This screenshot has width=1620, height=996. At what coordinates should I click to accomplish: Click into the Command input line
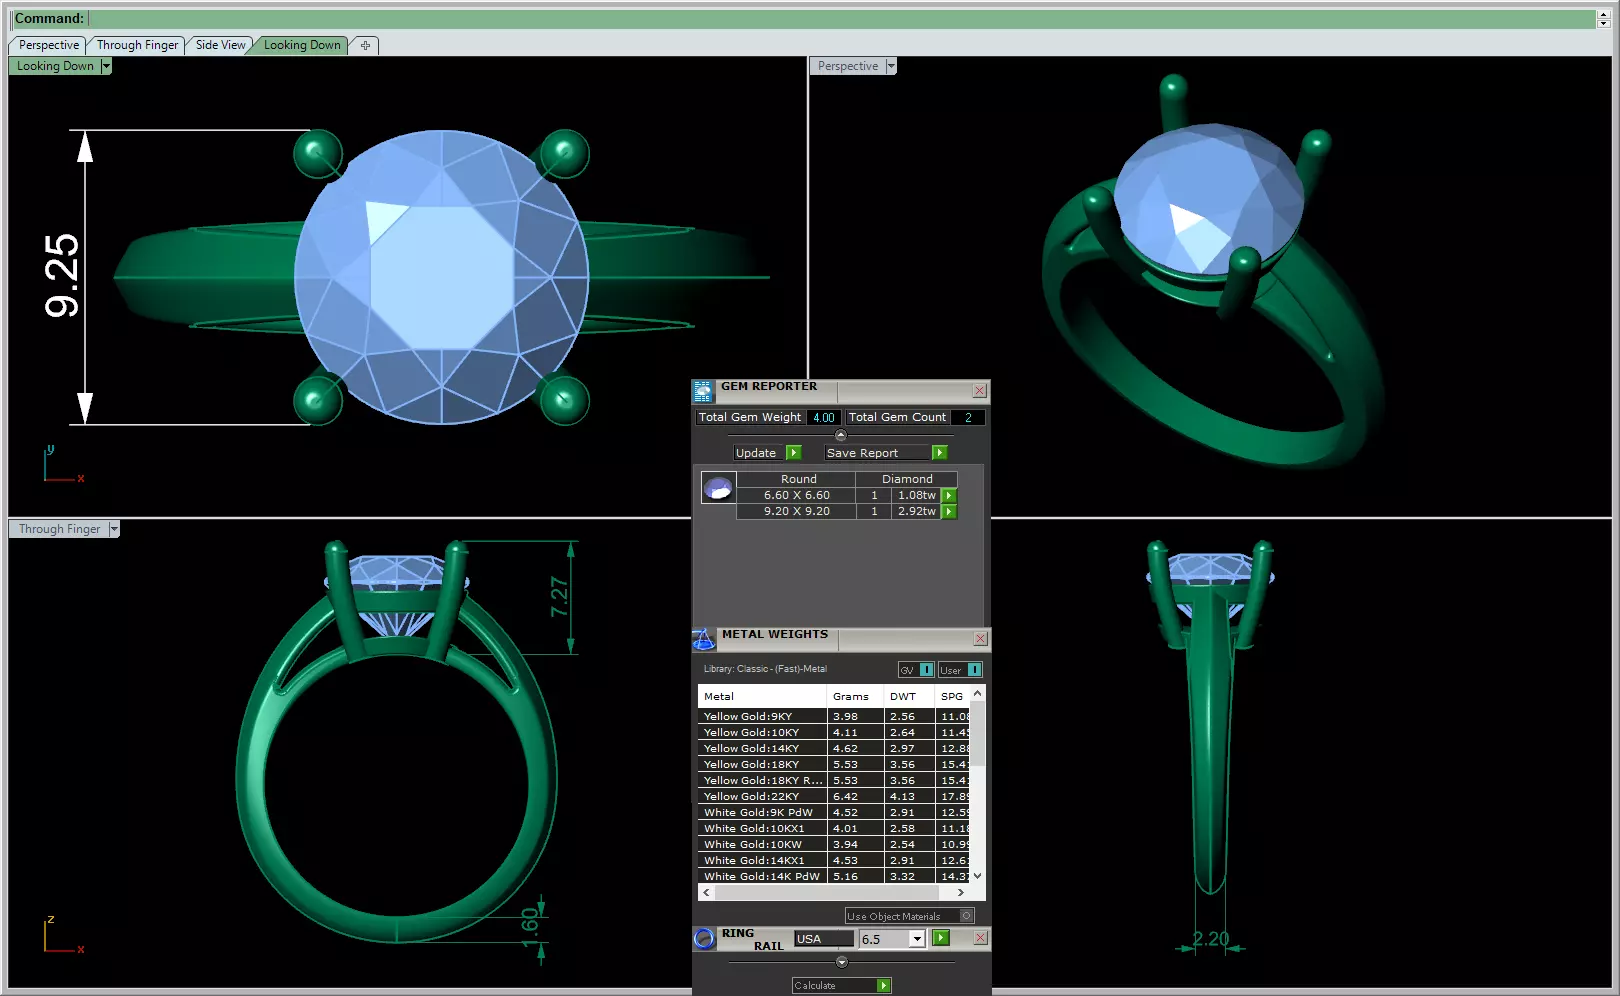(x=842, y=19)
